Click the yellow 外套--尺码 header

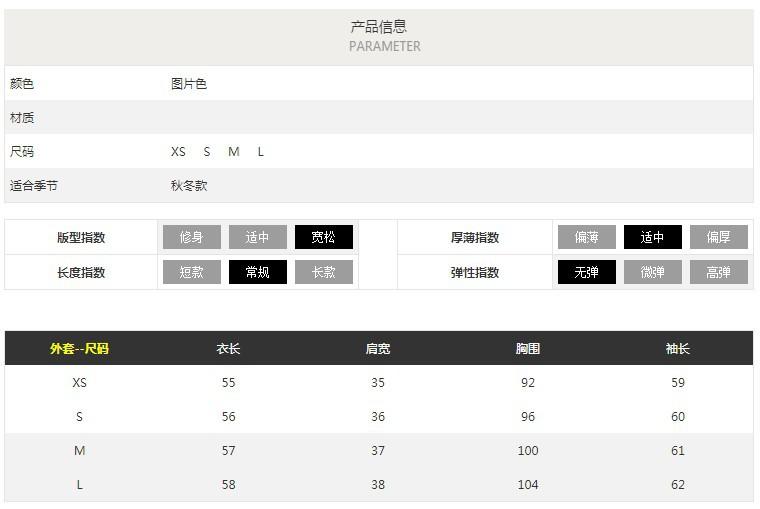pos(79,349)
